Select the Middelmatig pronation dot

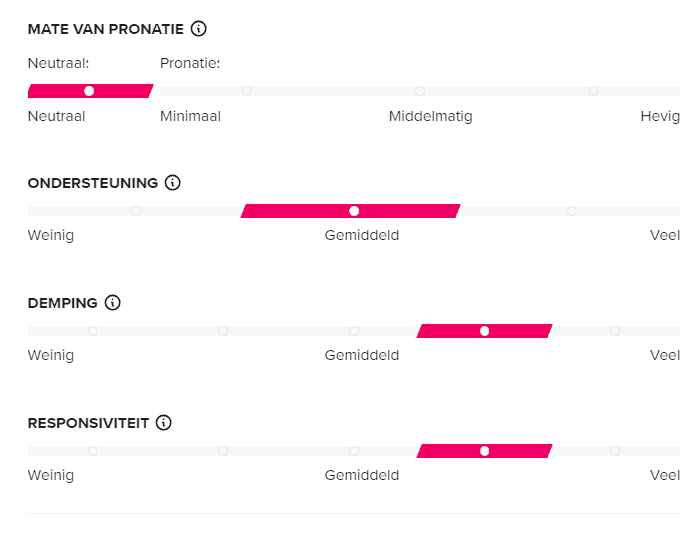tap(420, 91)
